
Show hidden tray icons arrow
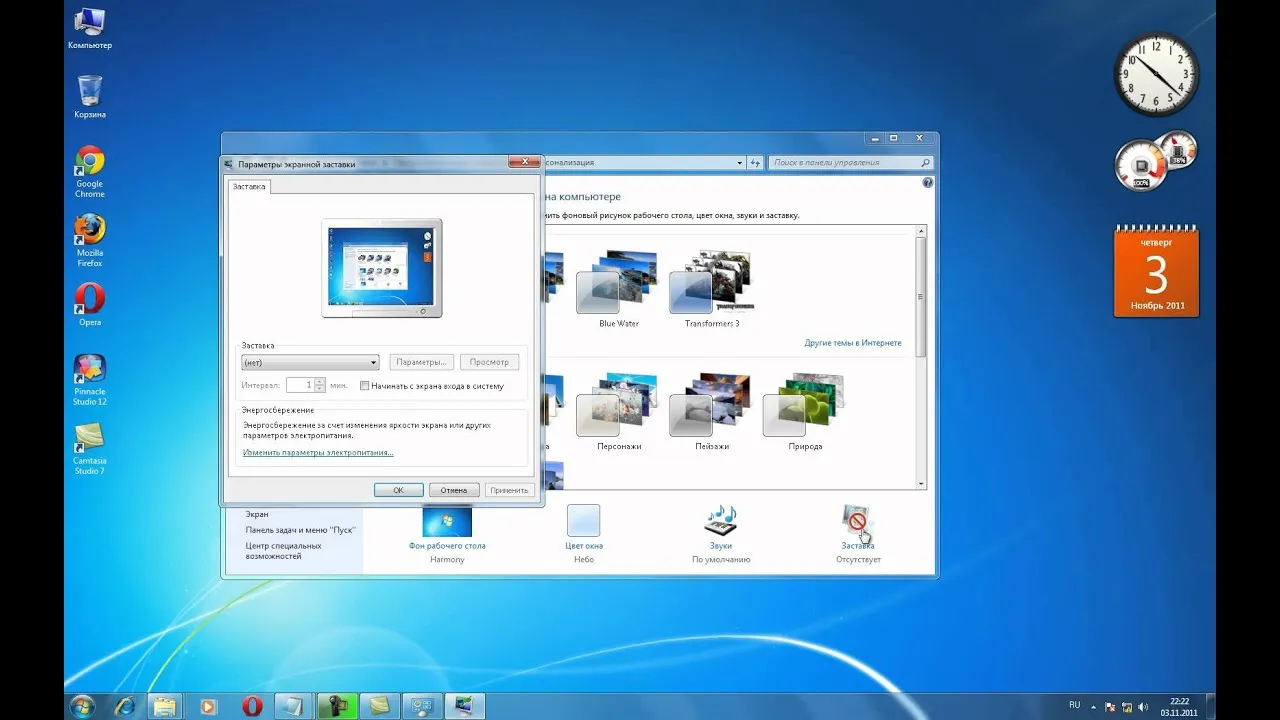pos(1093,707)
